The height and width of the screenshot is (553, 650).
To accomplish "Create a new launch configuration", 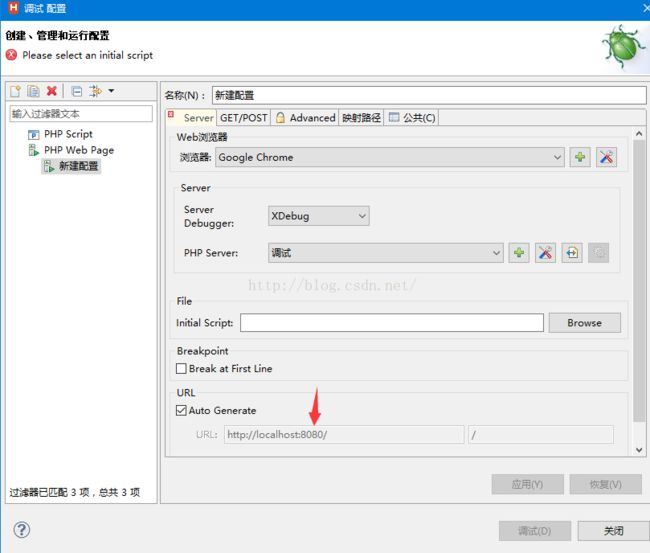I will [x=15, y=91].
